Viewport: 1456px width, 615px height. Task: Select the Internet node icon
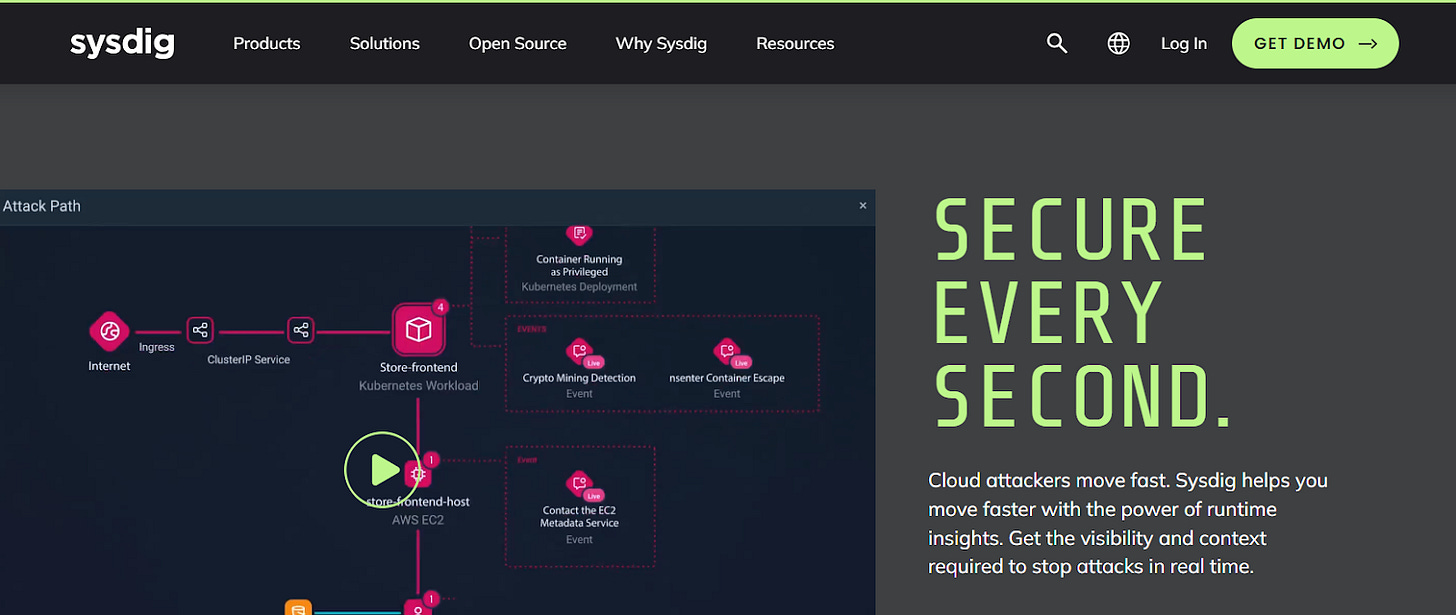pos(110,331)
